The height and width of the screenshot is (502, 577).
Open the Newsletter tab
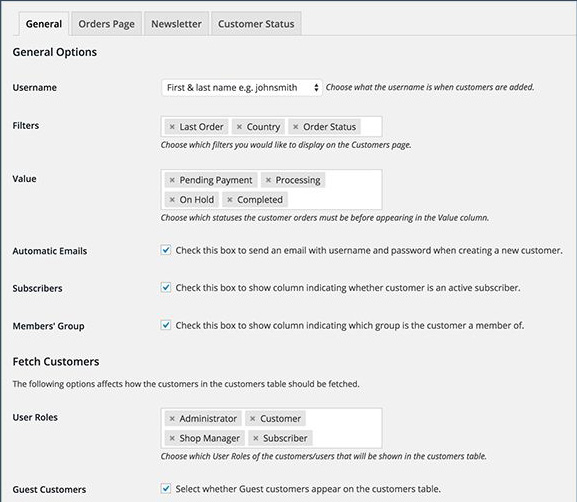click(x=176, y=24)
